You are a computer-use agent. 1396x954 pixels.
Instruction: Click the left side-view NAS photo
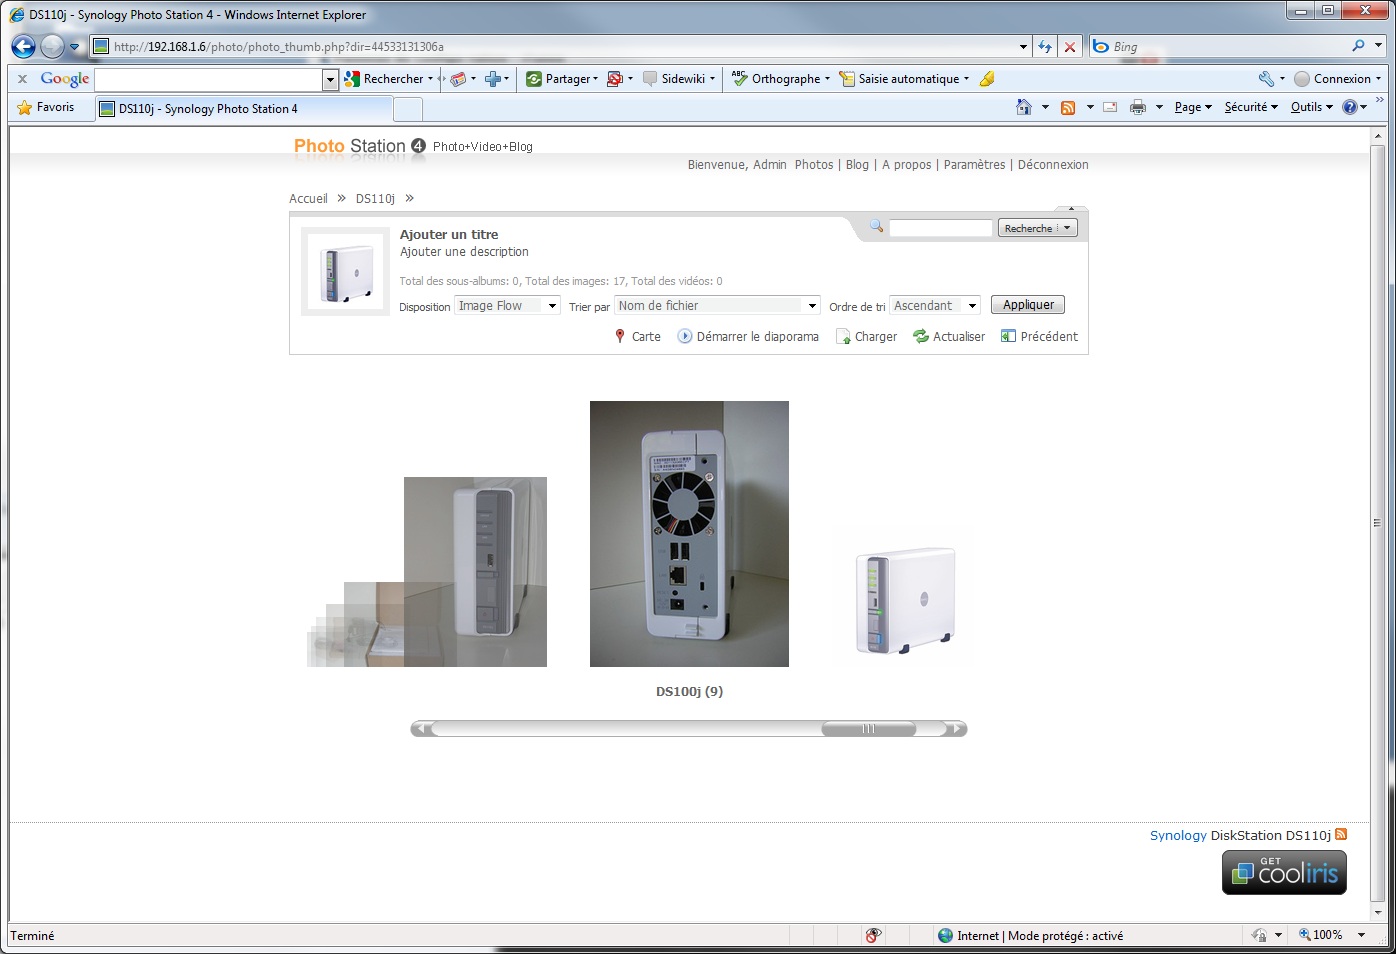tap(475, 572)
